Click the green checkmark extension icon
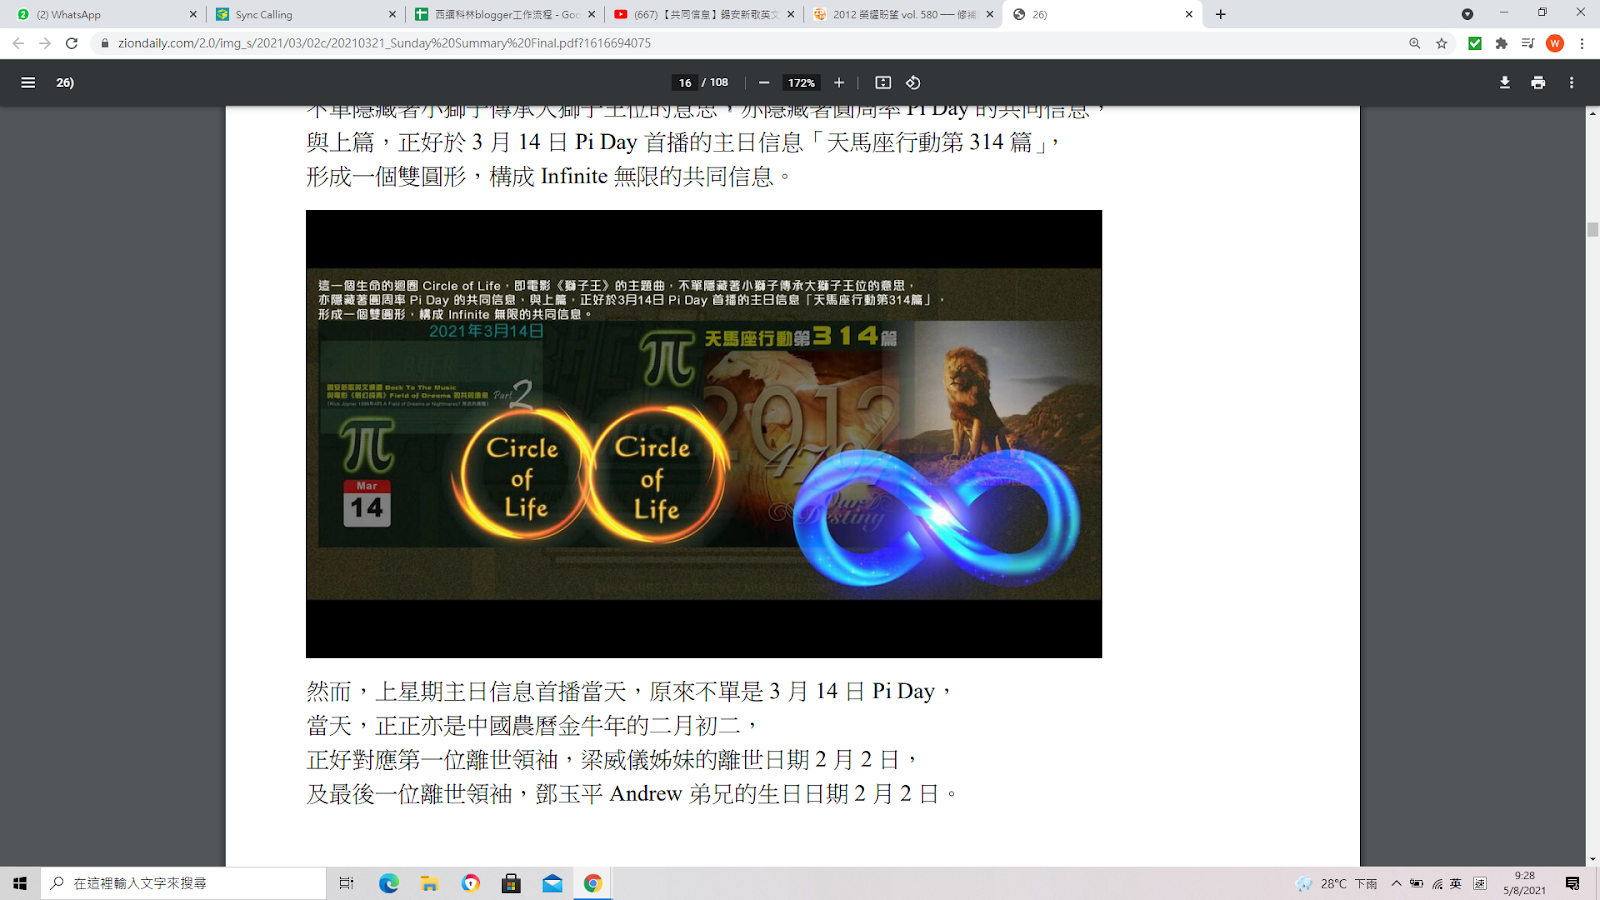 (1474, 43)
